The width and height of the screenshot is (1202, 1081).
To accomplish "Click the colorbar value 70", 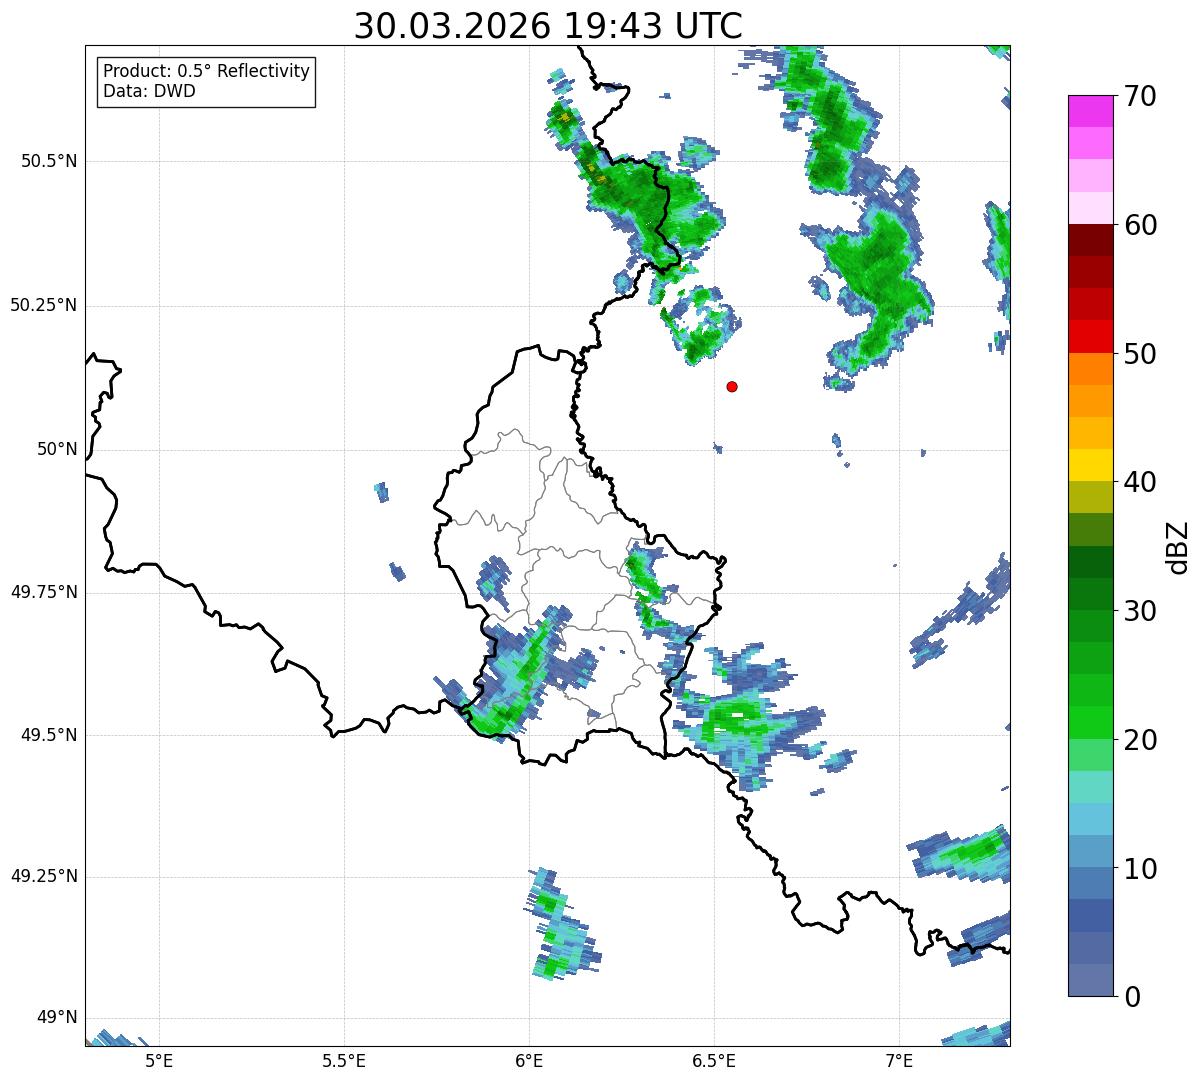I will [x=1140, y=96].
